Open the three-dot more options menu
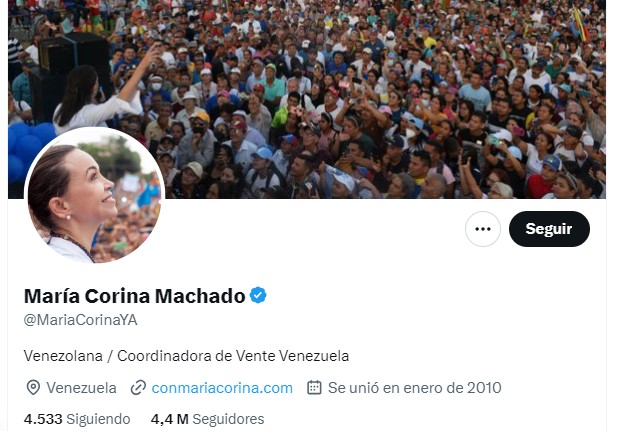Viewport: 622px width, 431px height. click(483, 229)
